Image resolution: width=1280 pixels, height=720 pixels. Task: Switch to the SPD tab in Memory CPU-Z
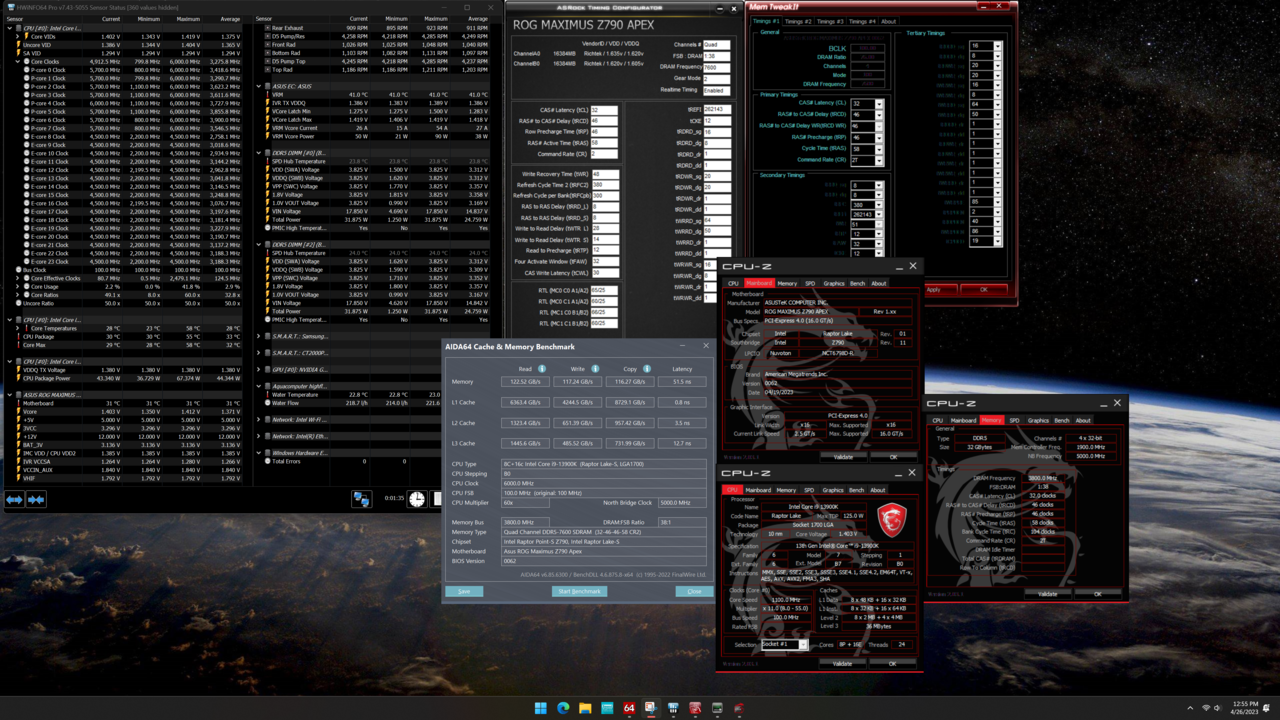pos(1014,420)
